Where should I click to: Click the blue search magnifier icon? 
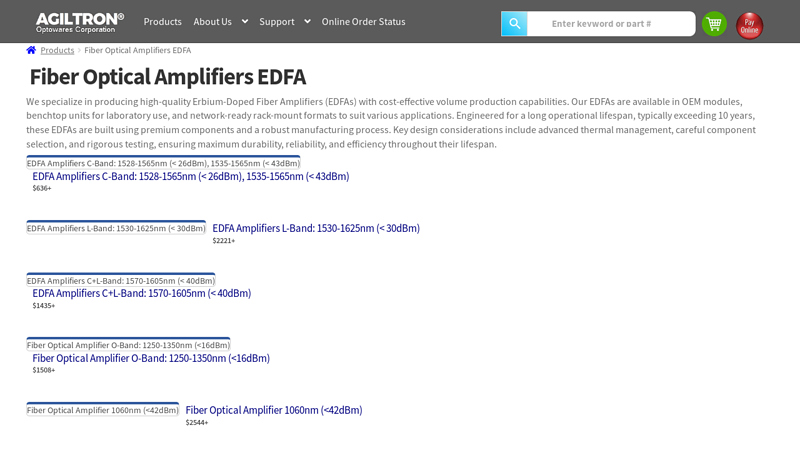[x=514, y=23]
